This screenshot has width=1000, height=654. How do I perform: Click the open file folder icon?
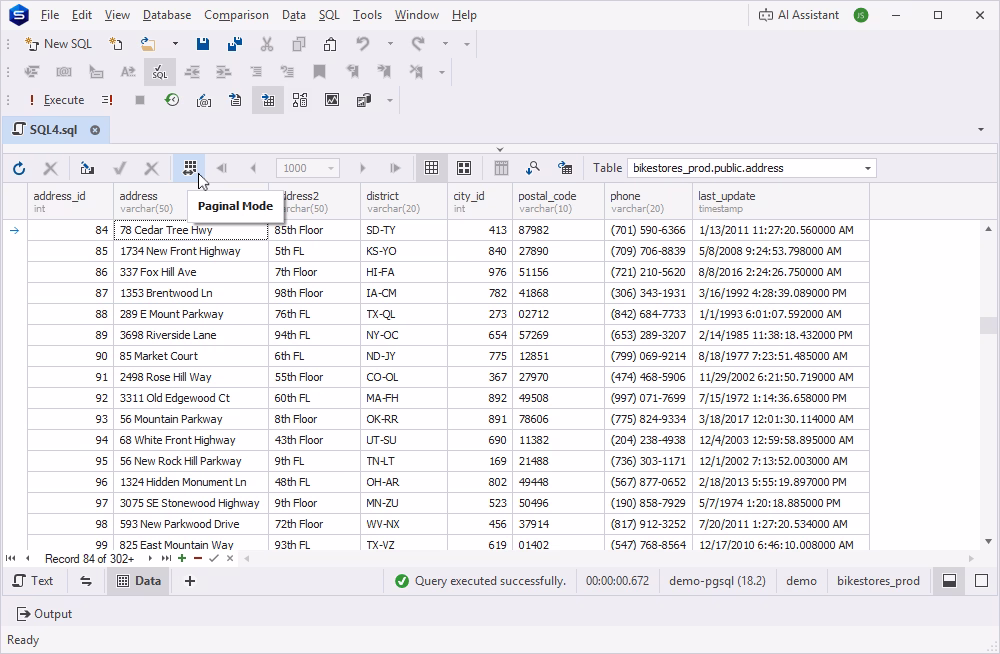[x=148, y=43]
